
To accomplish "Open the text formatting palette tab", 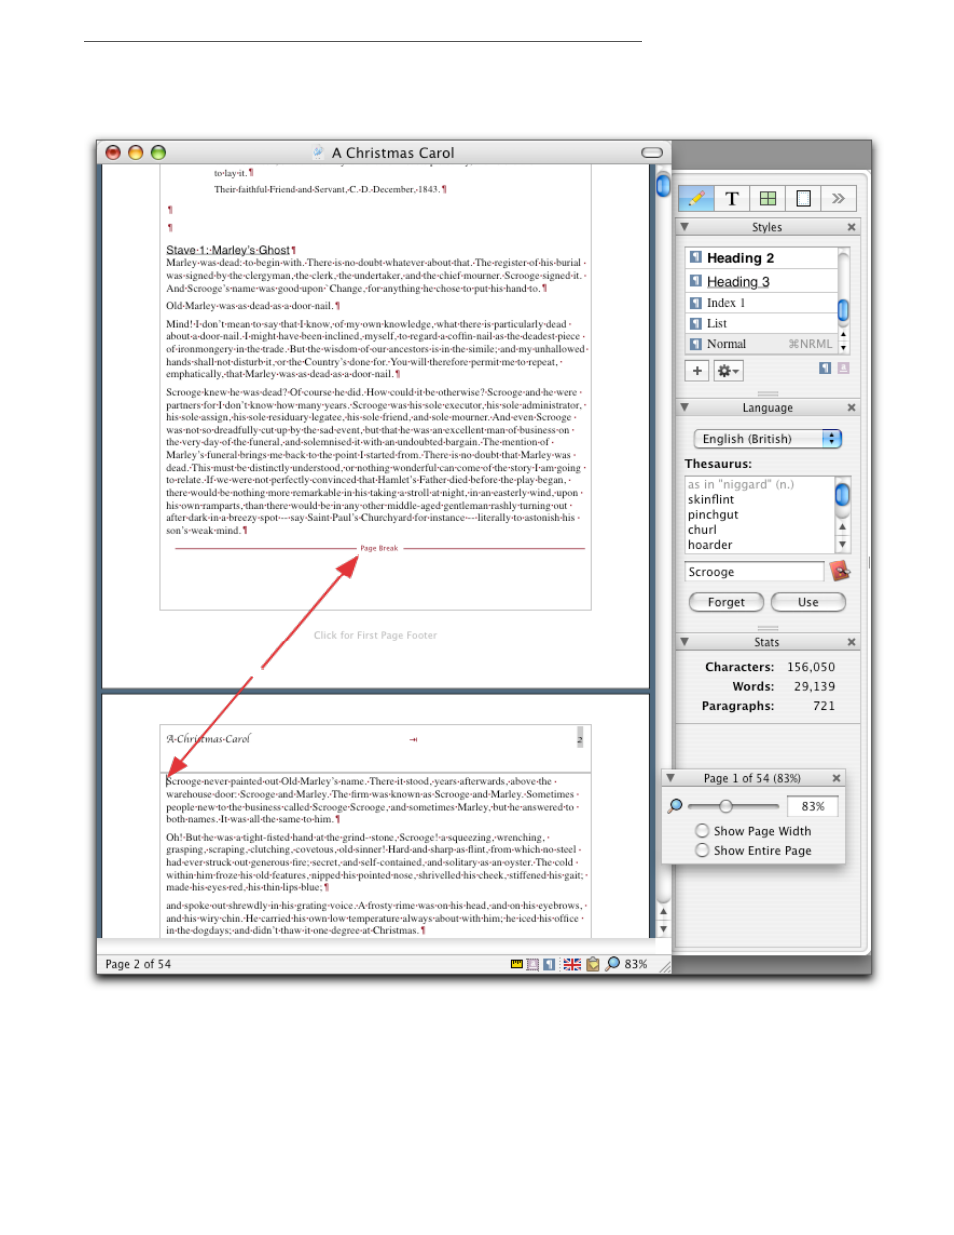I will [x=732, y=198].
